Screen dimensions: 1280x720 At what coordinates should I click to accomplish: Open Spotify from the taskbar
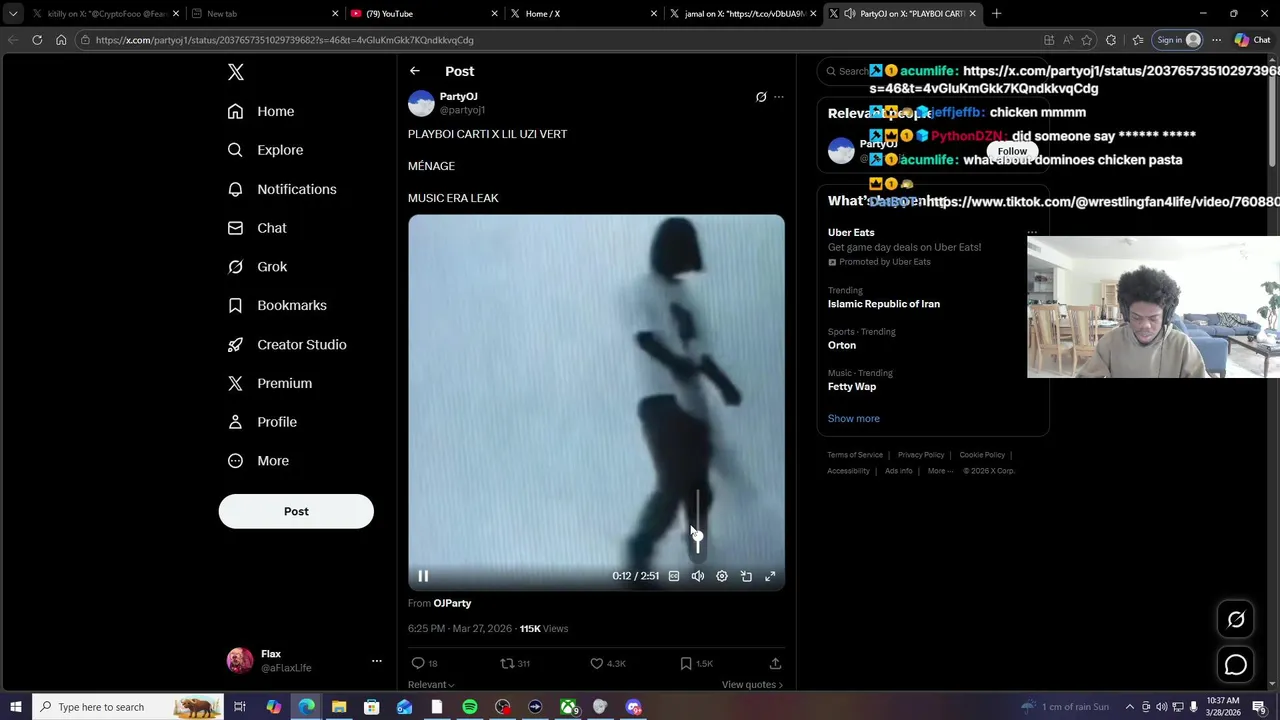click(470, 707)
